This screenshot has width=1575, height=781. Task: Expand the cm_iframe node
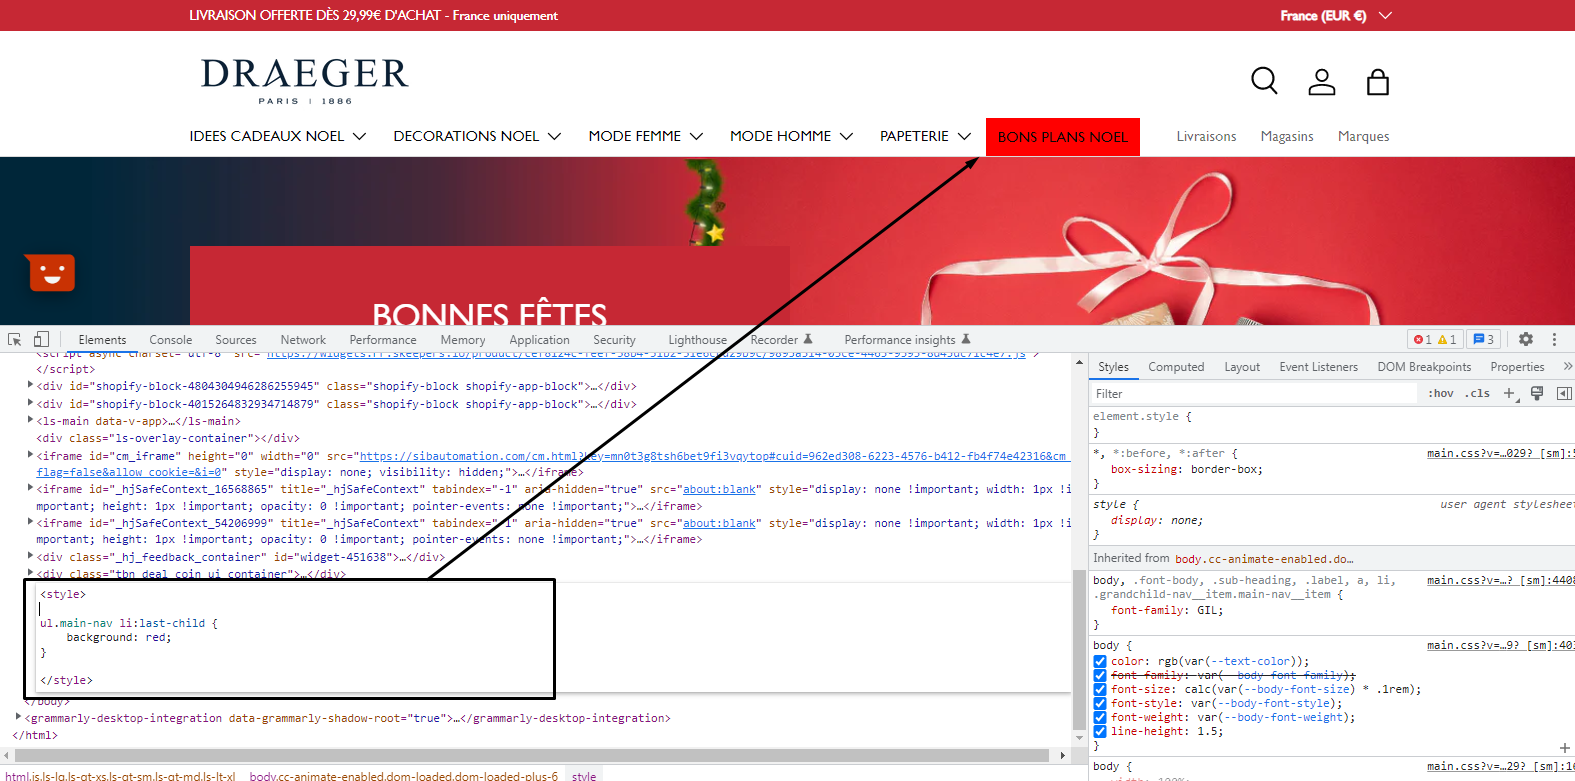[30, 454]
